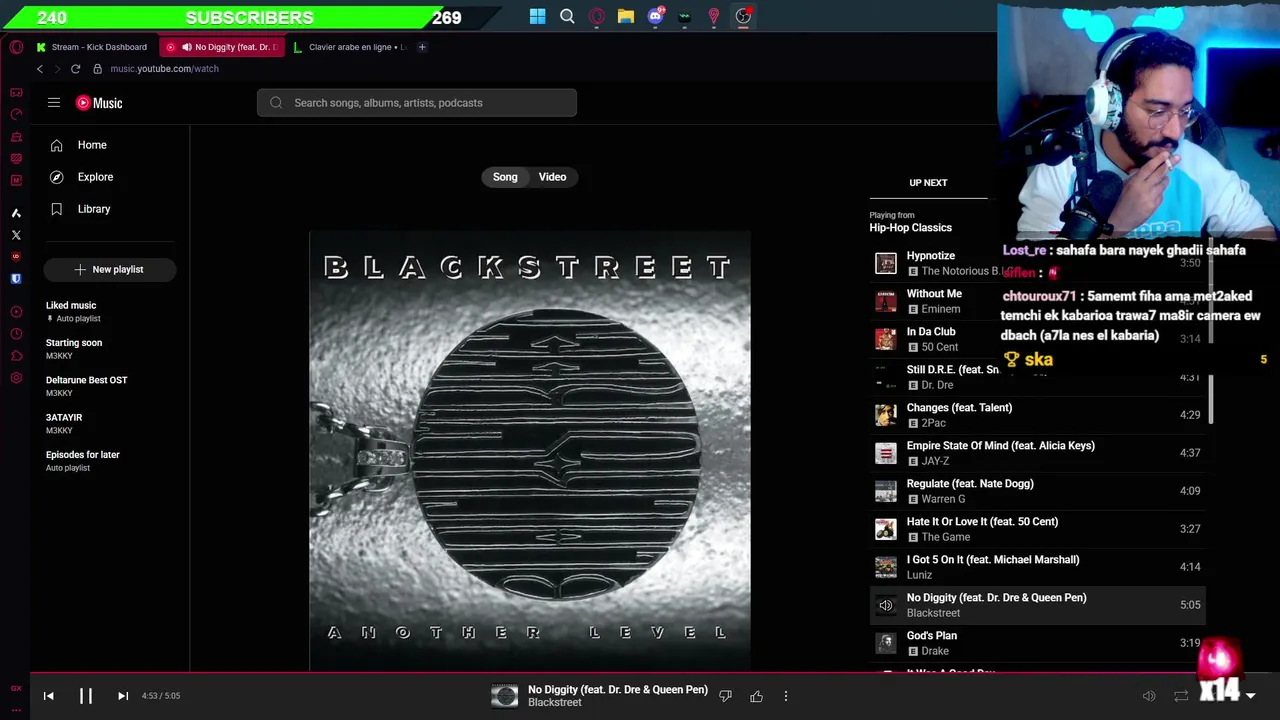Dislike the song No Diggity
This screenshot has height=720, width=1280.
pos(726,696)
